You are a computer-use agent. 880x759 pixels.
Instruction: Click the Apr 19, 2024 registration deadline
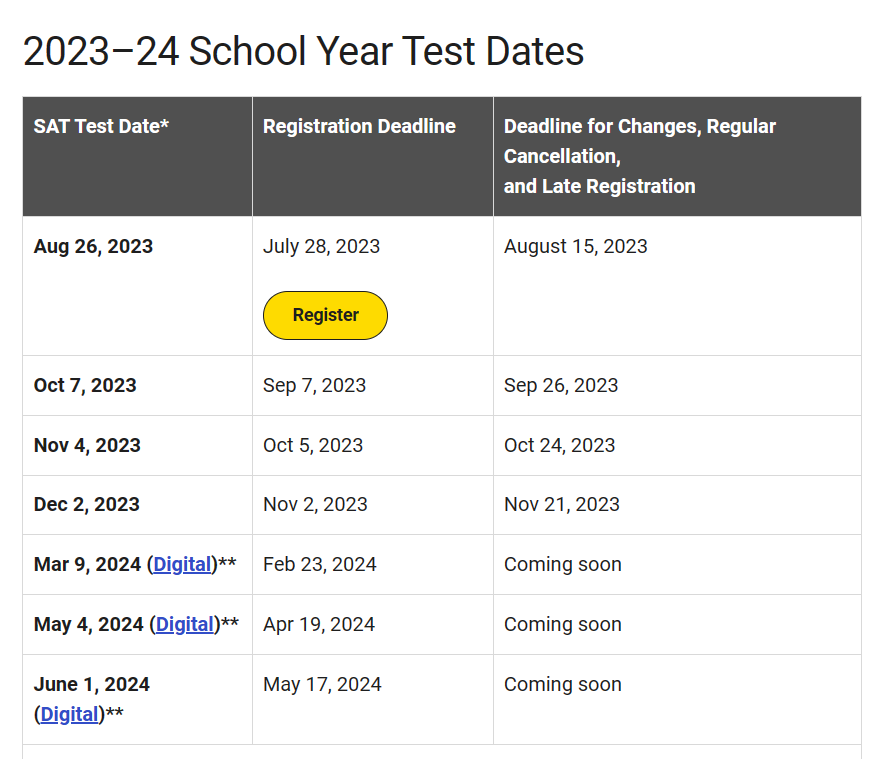[319, 624]
